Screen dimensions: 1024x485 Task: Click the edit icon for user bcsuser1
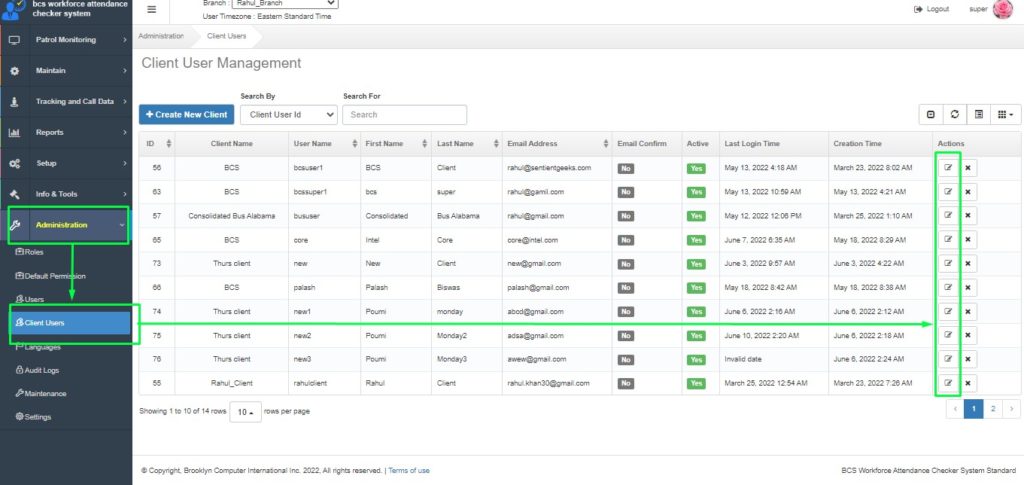(x=948, y=168)
